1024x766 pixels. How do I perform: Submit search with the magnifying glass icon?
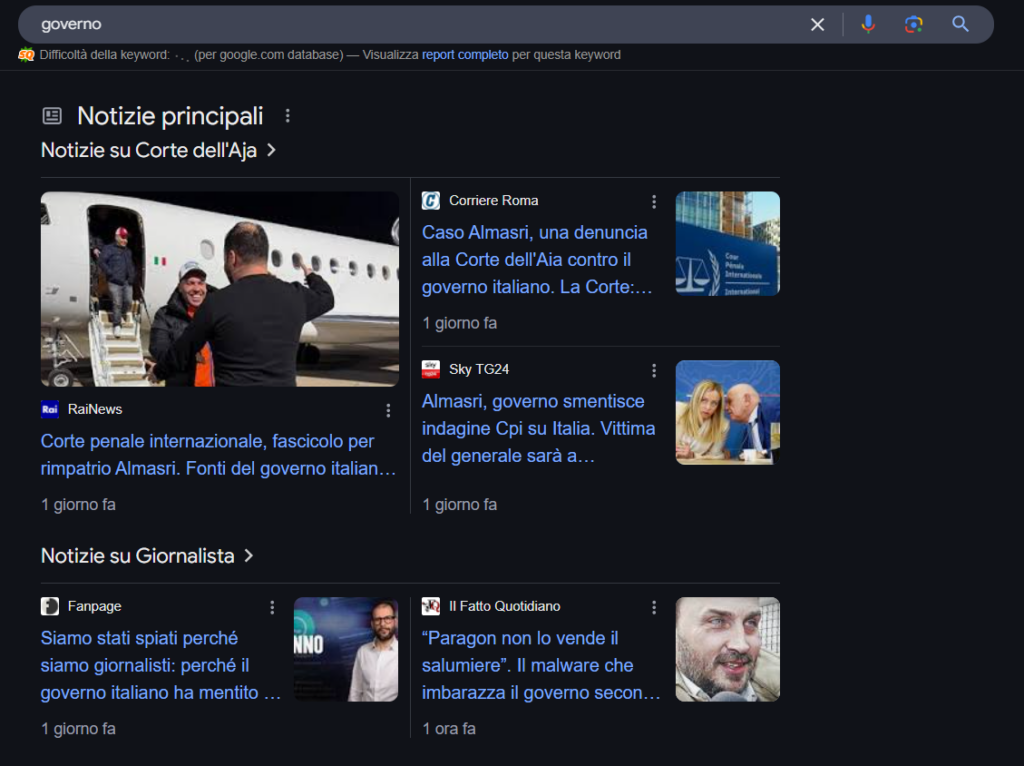pos(959,24)
